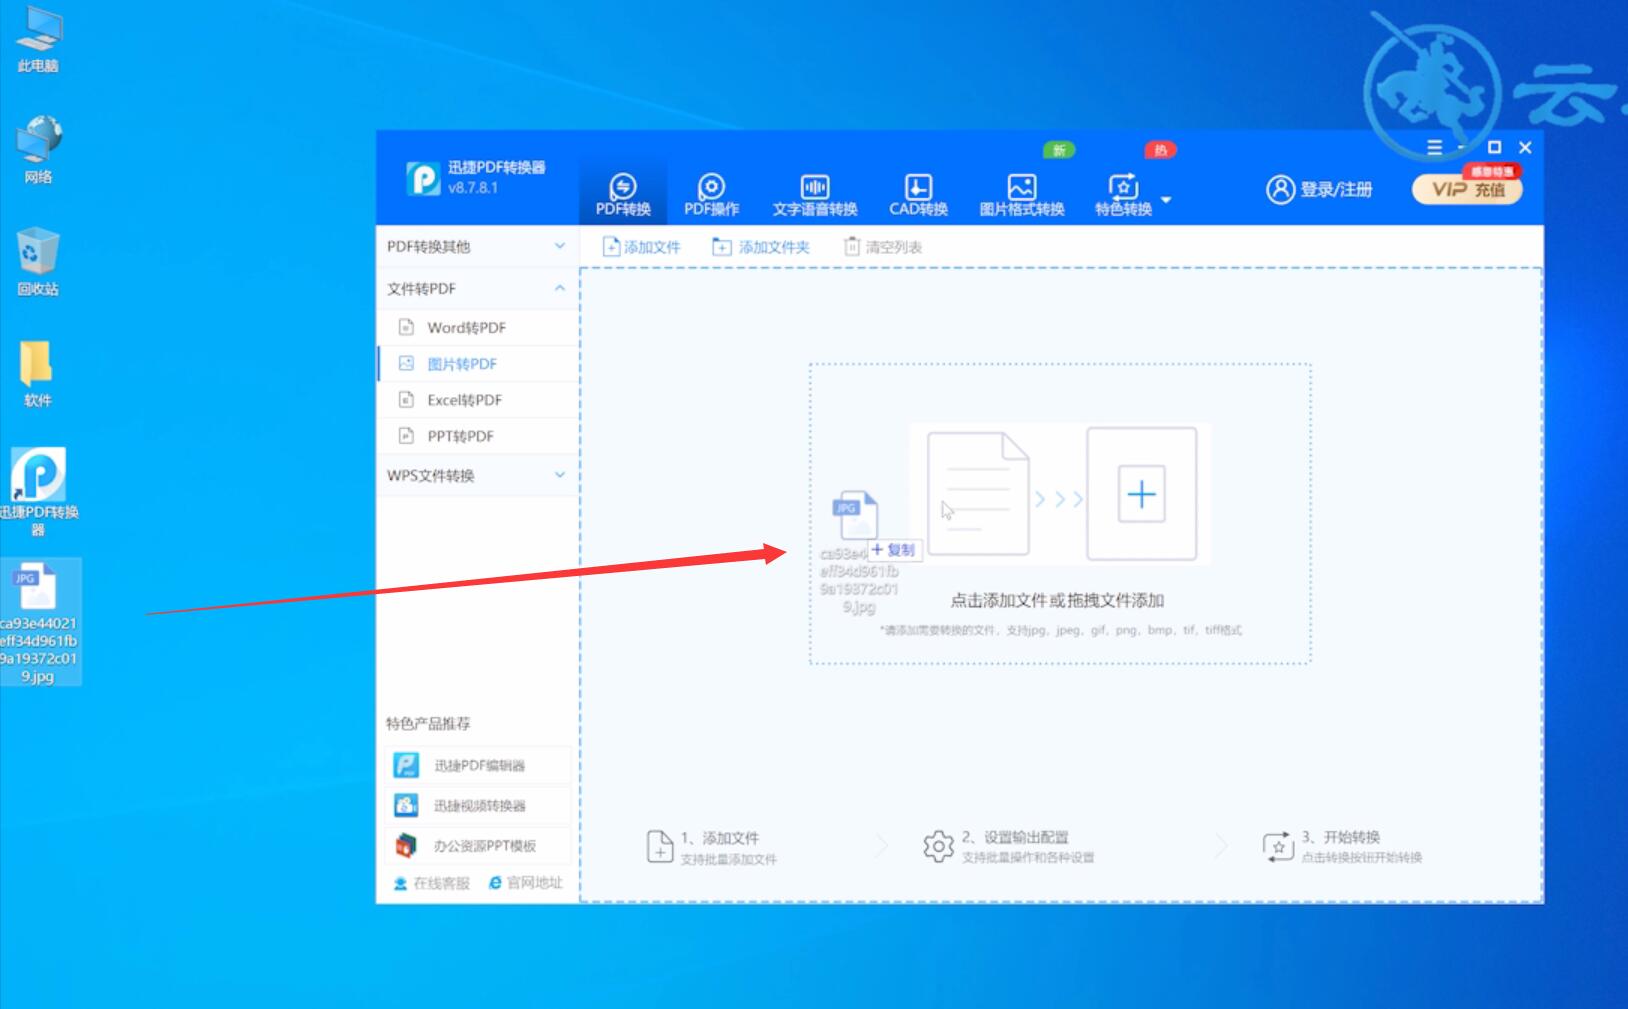
Task: Select the CAD转换 tab
Action: [918, 194]
